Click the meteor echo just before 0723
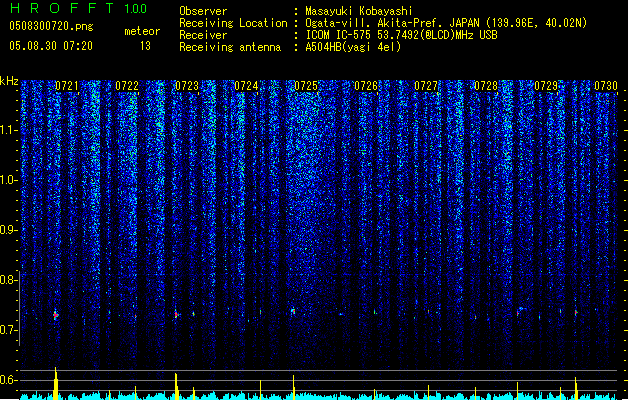The width and height of the screenshot is (629, 400). point(176,315)
